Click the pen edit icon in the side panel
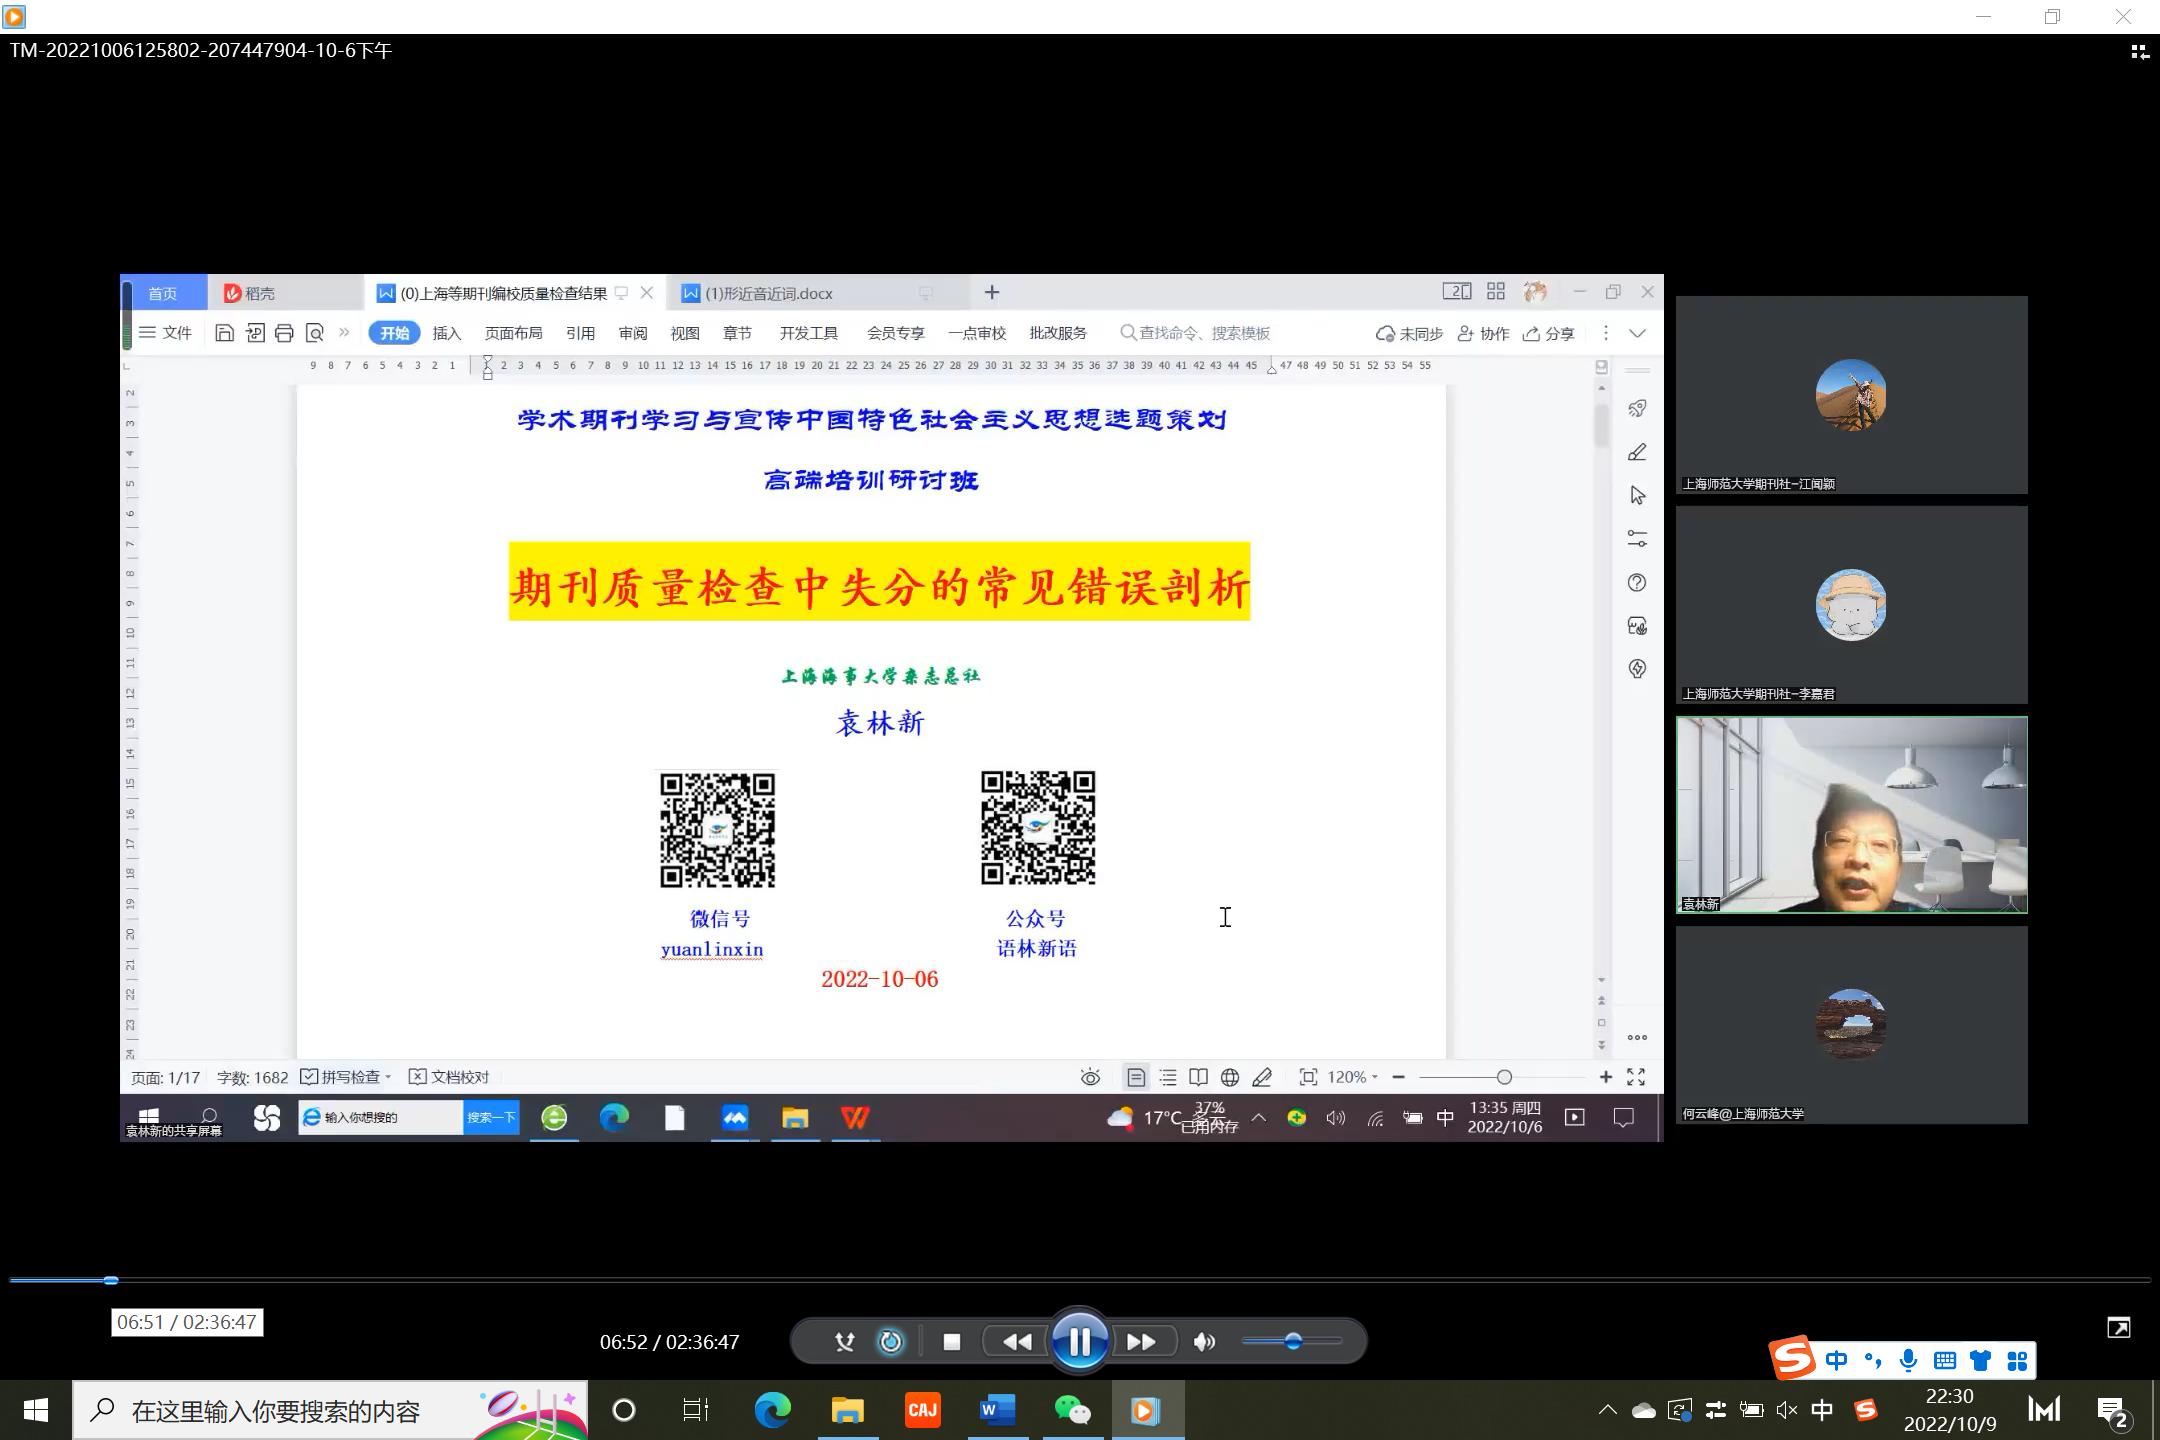This screenshot has width=2160, height=1440. [1637, 452]
